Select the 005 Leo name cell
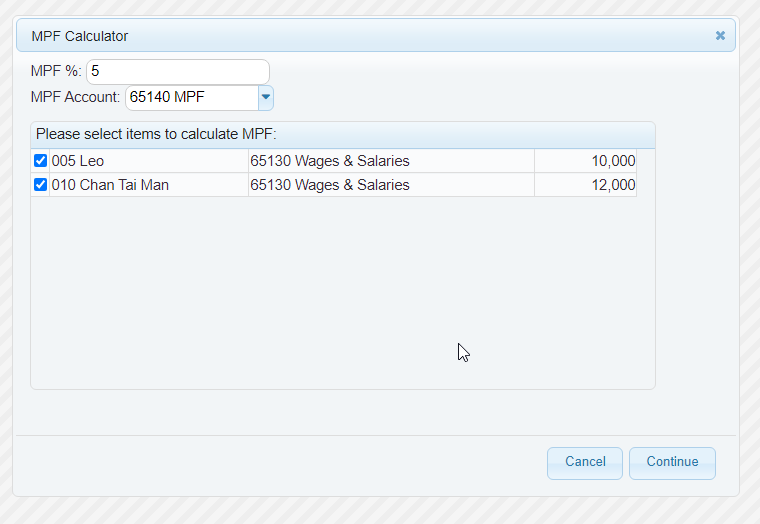This screenshot has width=760, height=524. coord(148,161)
